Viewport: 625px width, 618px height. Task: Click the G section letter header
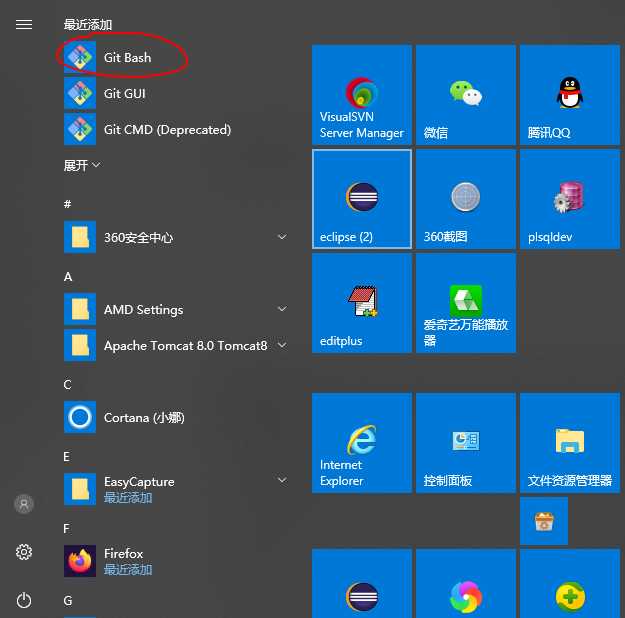[x=68, y=601]
